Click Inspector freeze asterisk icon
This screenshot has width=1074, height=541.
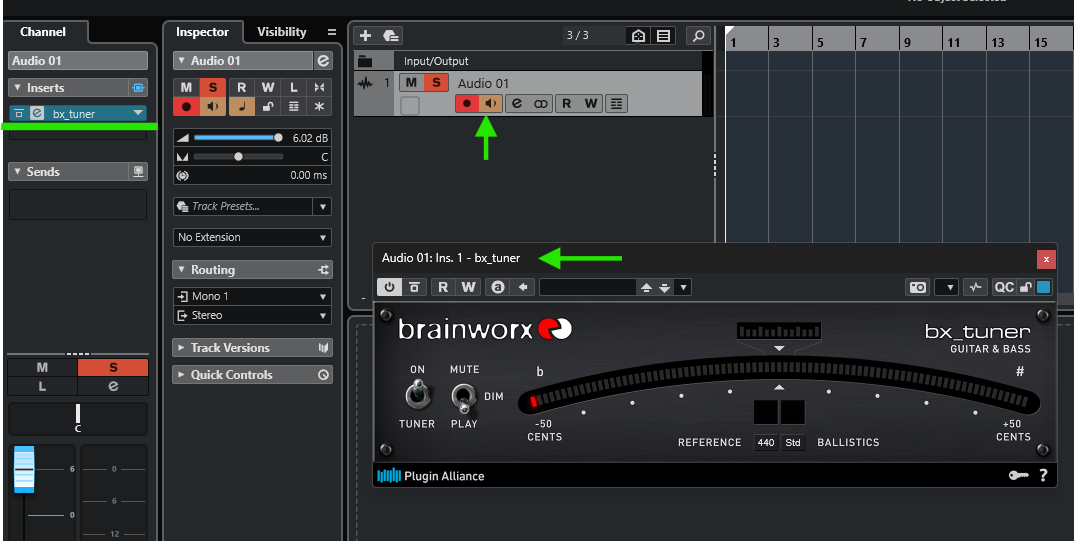tap(319, 106)
